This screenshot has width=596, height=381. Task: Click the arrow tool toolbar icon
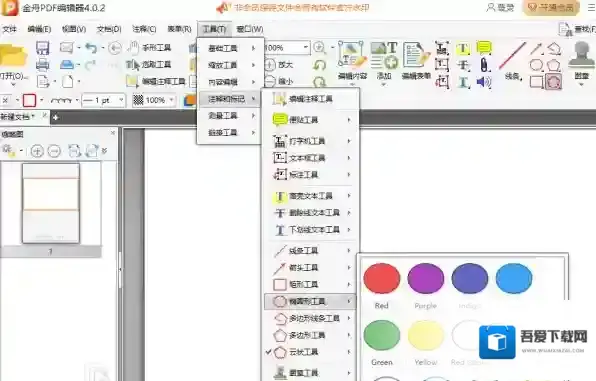click(x=536, y=48)
